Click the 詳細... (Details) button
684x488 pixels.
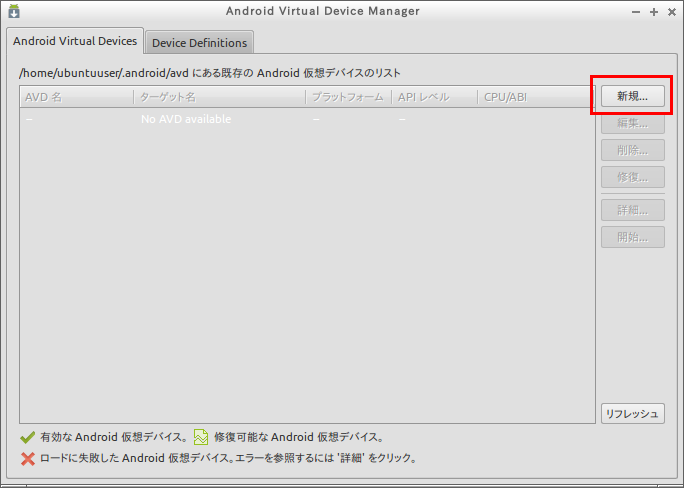click(x=633, y=210)
